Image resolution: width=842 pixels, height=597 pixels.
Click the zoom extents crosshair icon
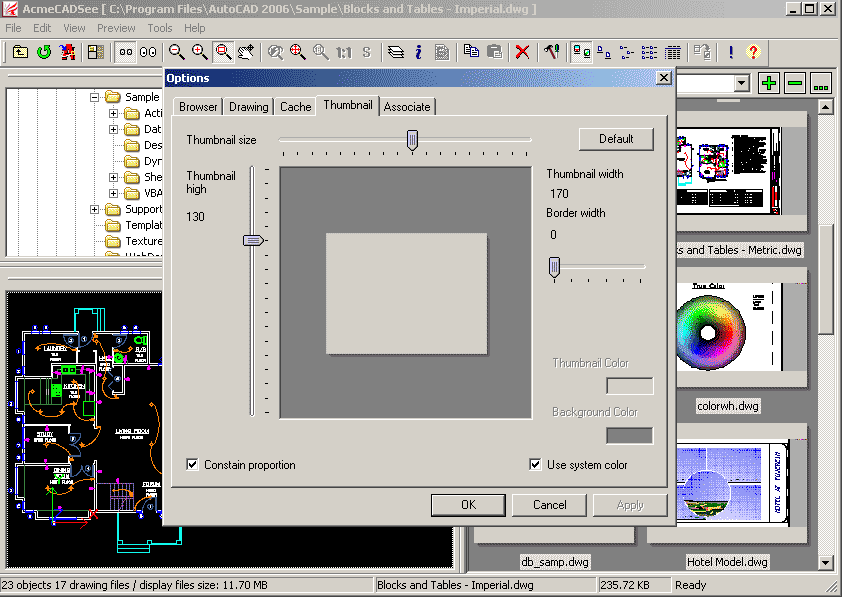(x=297, y=52)
